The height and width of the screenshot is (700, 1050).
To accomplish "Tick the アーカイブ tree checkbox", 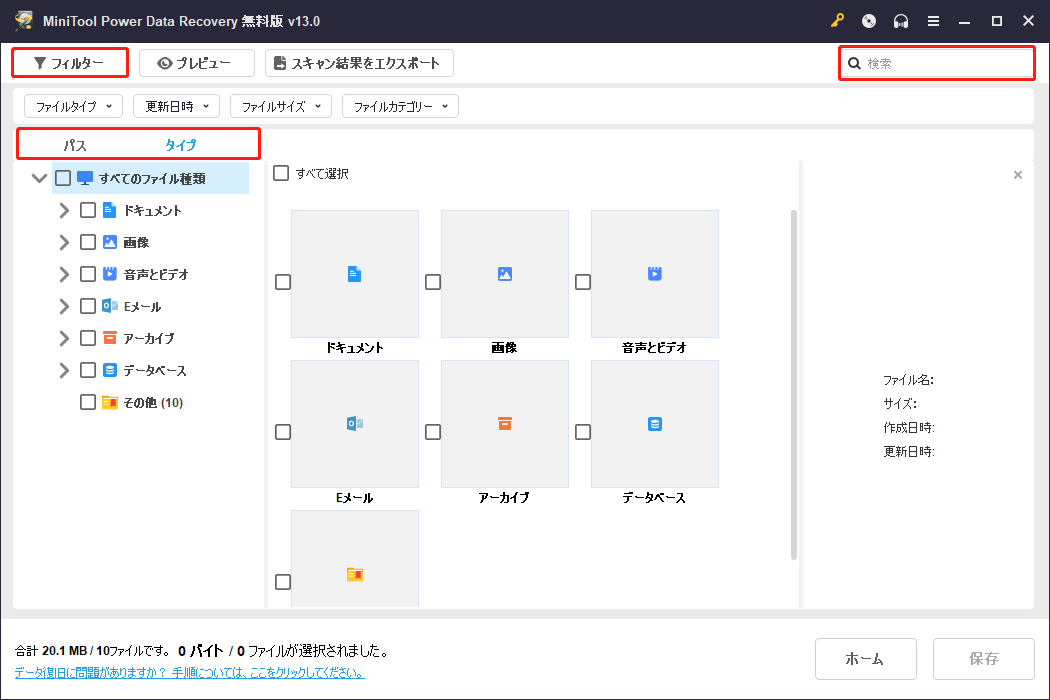I will [x=88, y=338].
